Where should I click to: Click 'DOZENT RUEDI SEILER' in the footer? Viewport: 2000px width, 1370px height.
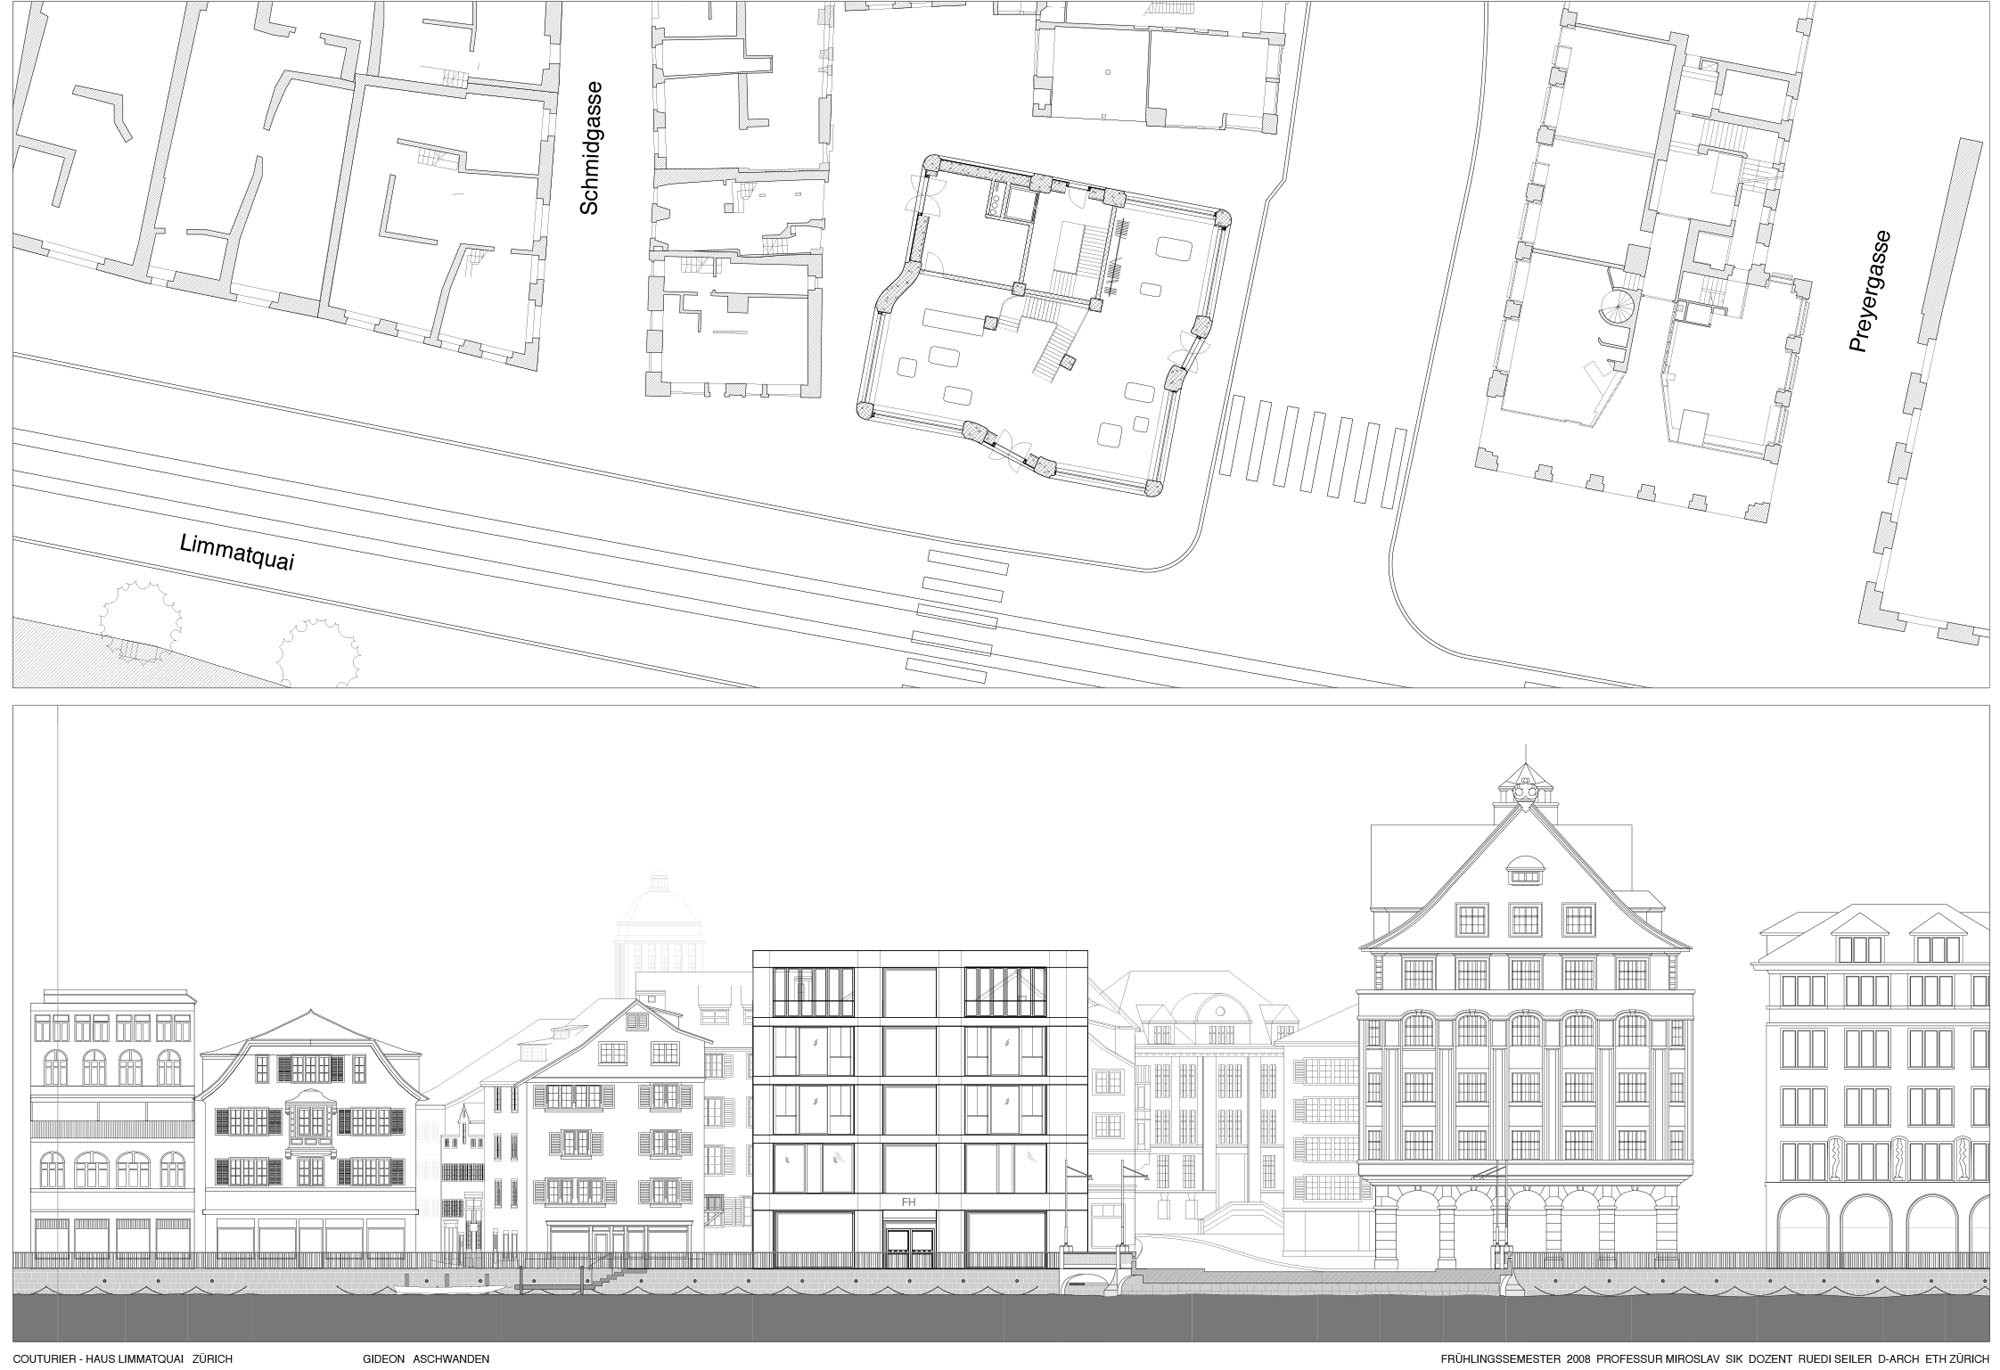(x=1812, y=1359)
